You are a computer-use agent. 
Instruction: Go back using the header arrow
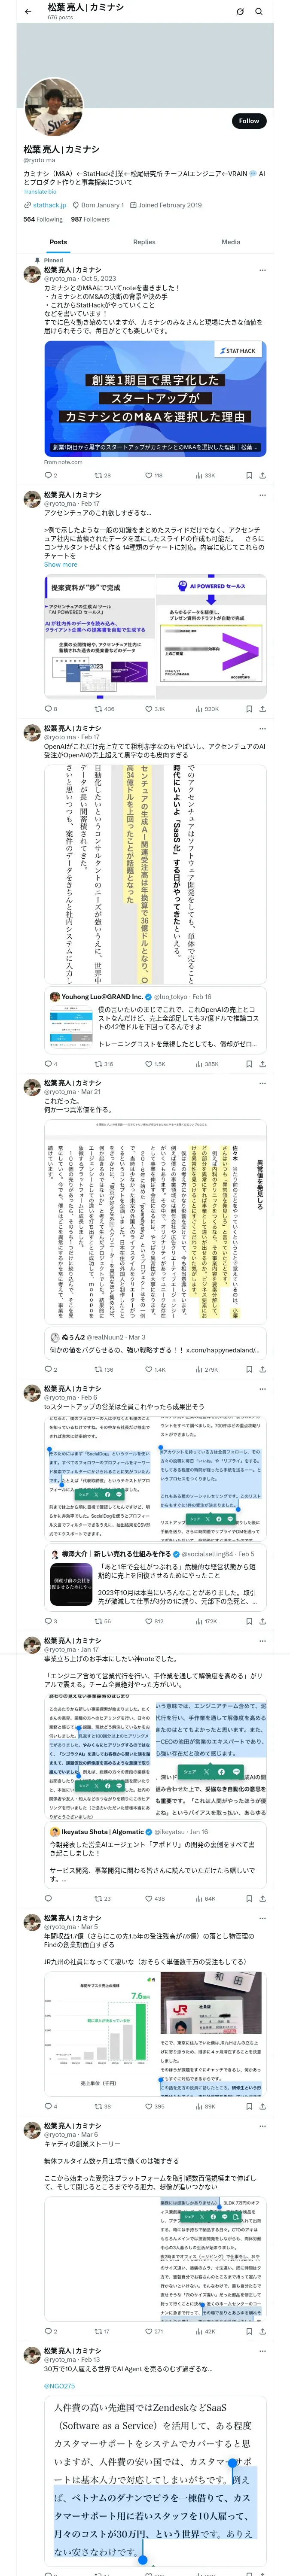pos(27,11)
